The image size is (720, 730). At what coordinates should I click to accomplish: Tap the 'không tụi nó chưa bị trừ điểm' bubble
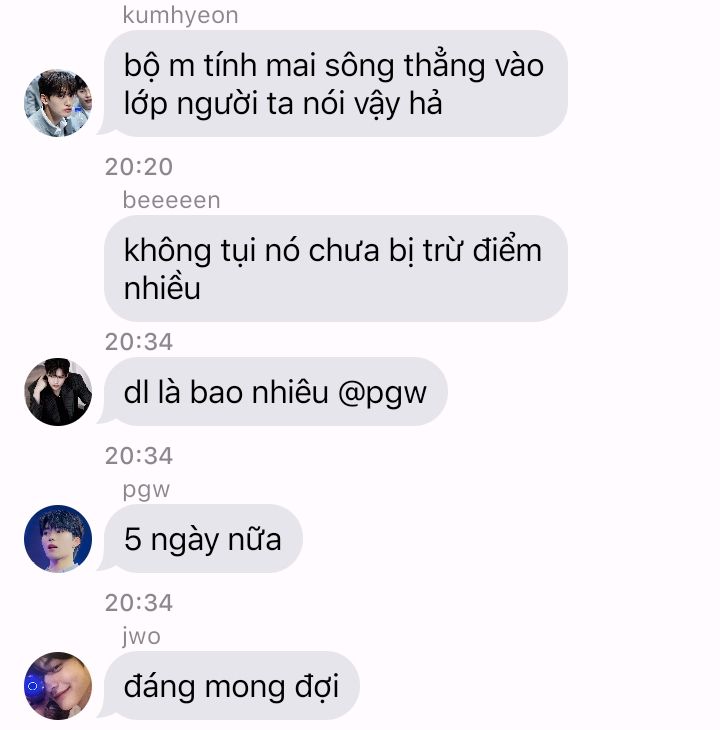[x=336, y=269]
